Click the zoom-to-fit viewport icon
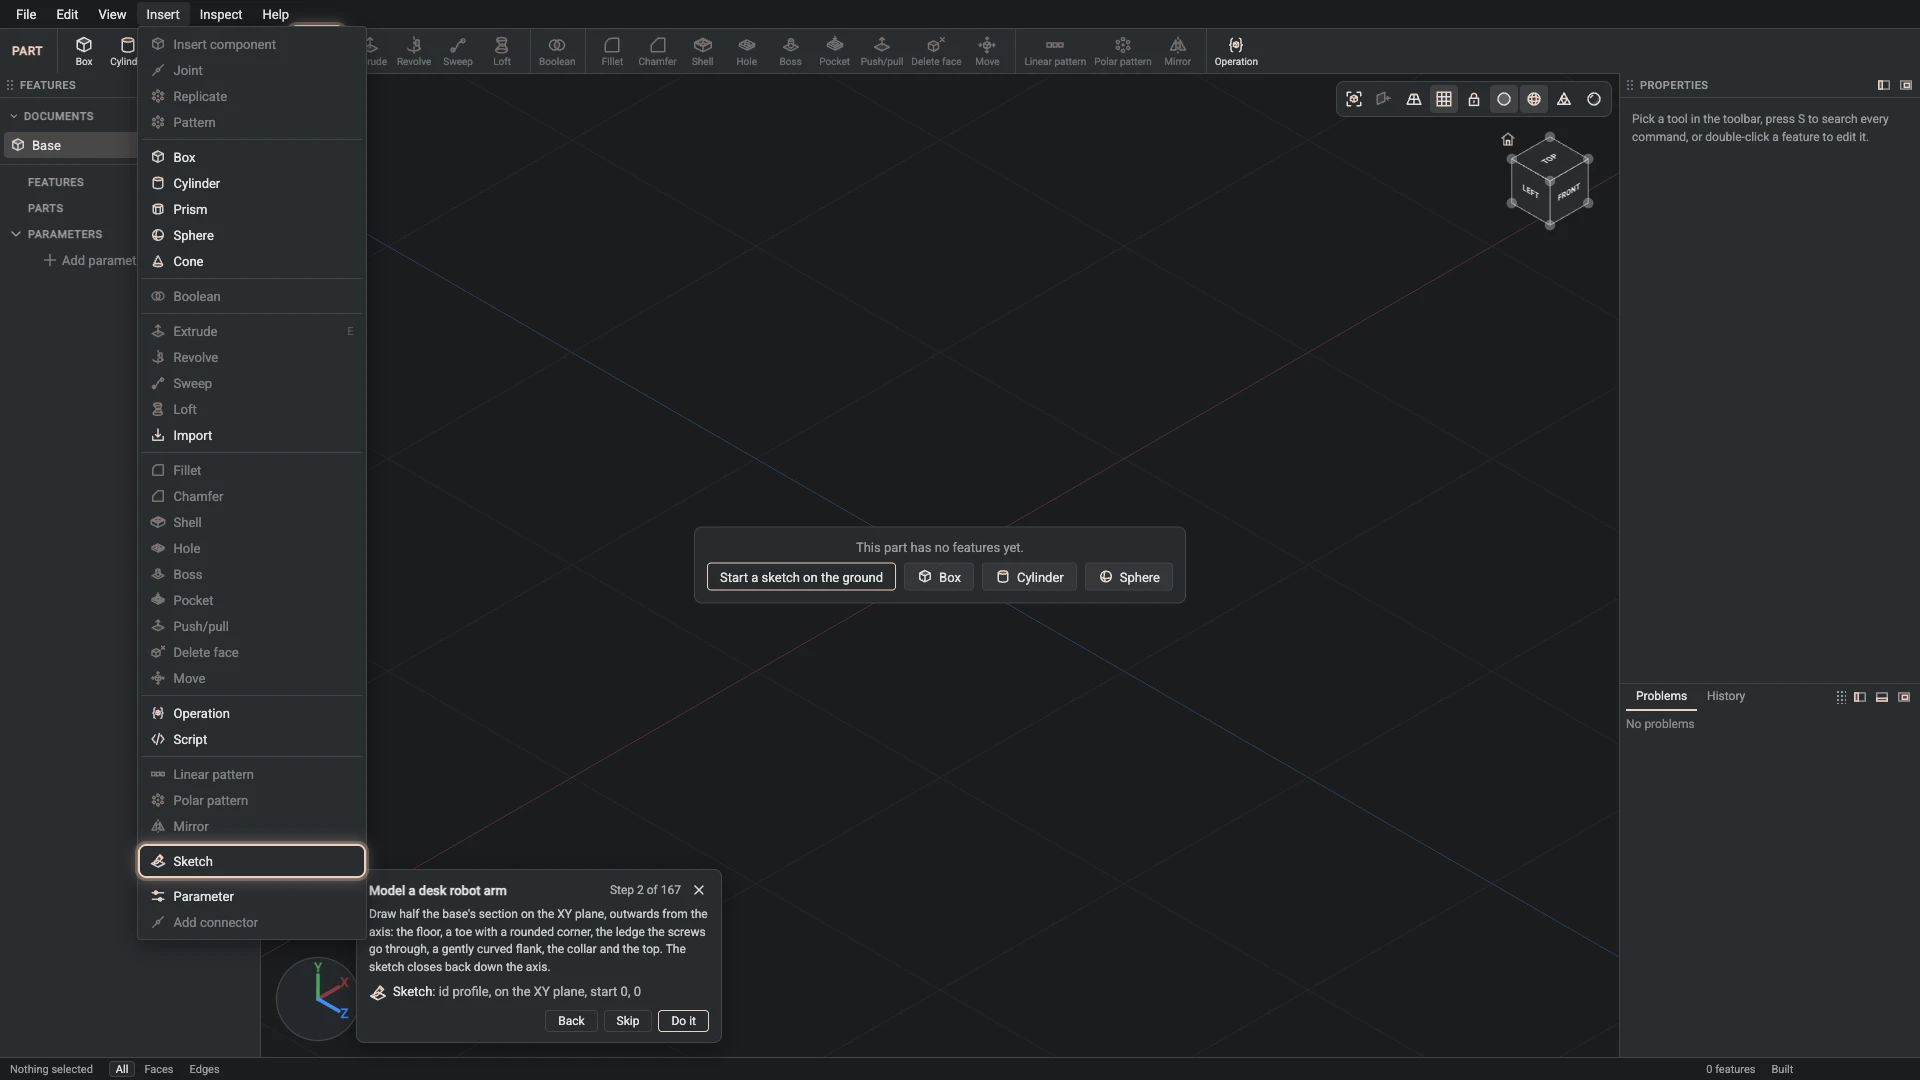 point(1354,99)
